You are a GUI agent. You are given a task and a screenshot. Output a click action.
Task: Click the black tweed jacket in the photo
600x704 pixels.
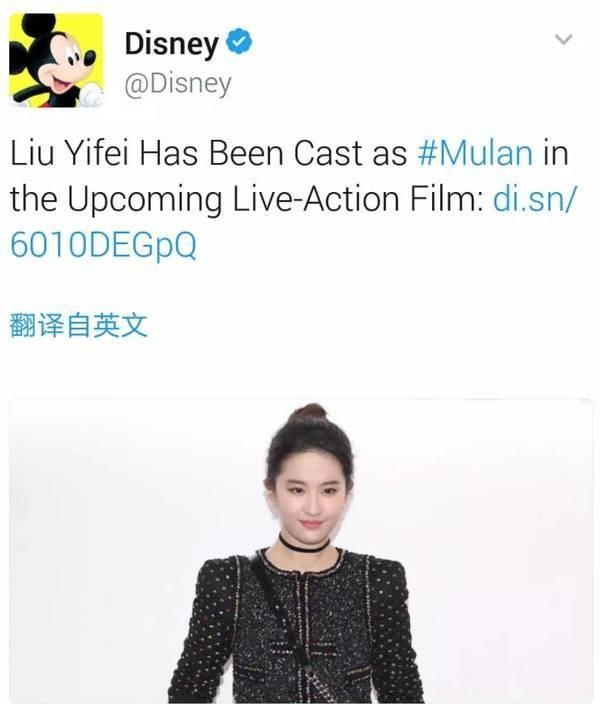pos(296,629)
